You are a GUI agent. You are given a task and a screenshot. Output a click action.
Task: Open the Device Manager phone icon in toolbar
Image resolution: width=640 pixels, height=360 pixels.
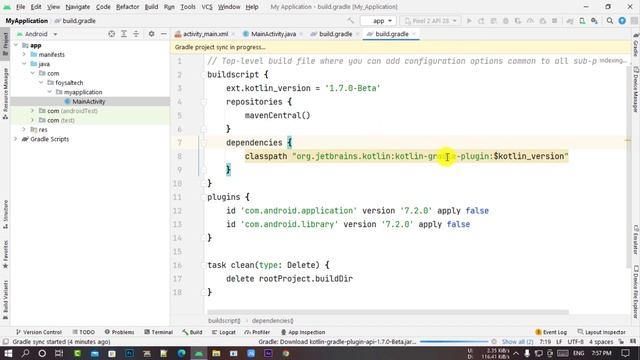click(582, 20)
